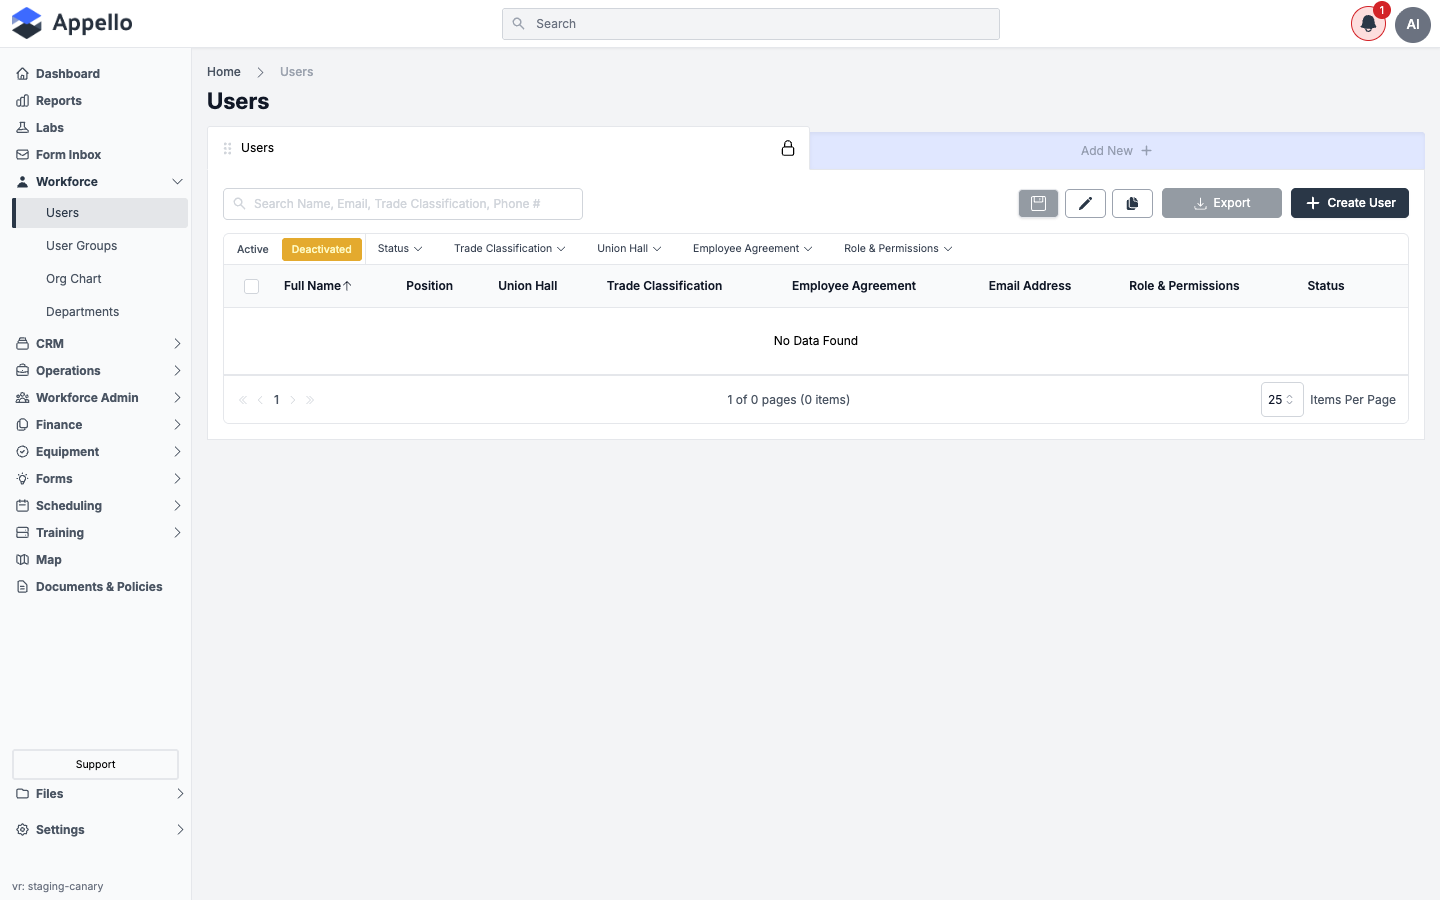Click the Appello logo

pyautogui.click(x=72, y=23)
